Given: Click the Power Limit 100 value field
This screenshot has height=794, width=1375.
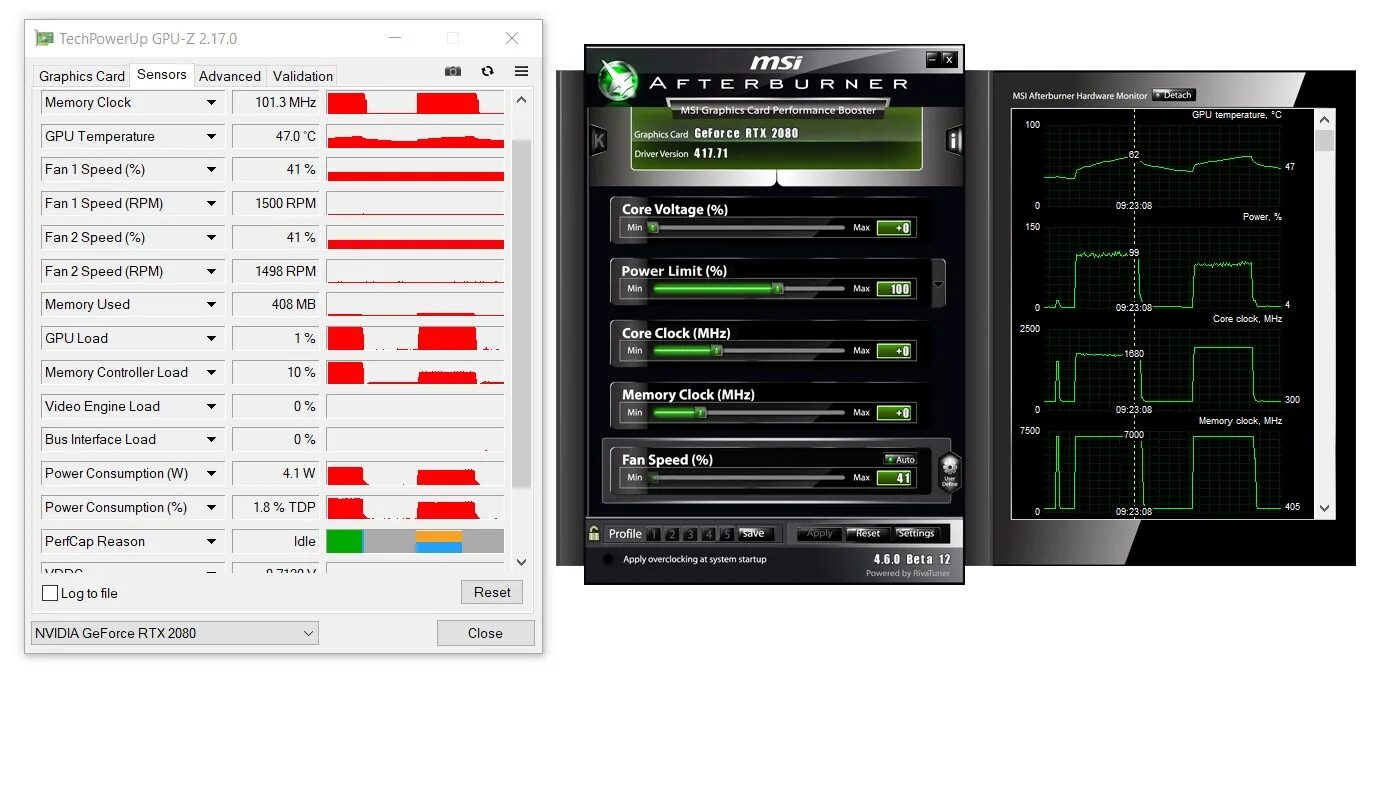Looking at the screenshot, I should point(894,289).
